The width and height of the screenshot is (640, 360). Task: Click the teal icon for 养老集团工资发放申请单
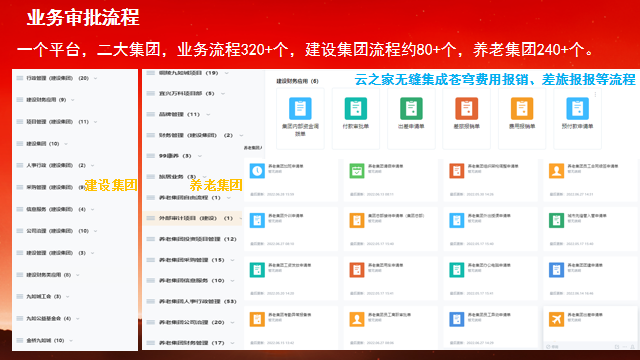coord(257,270)
